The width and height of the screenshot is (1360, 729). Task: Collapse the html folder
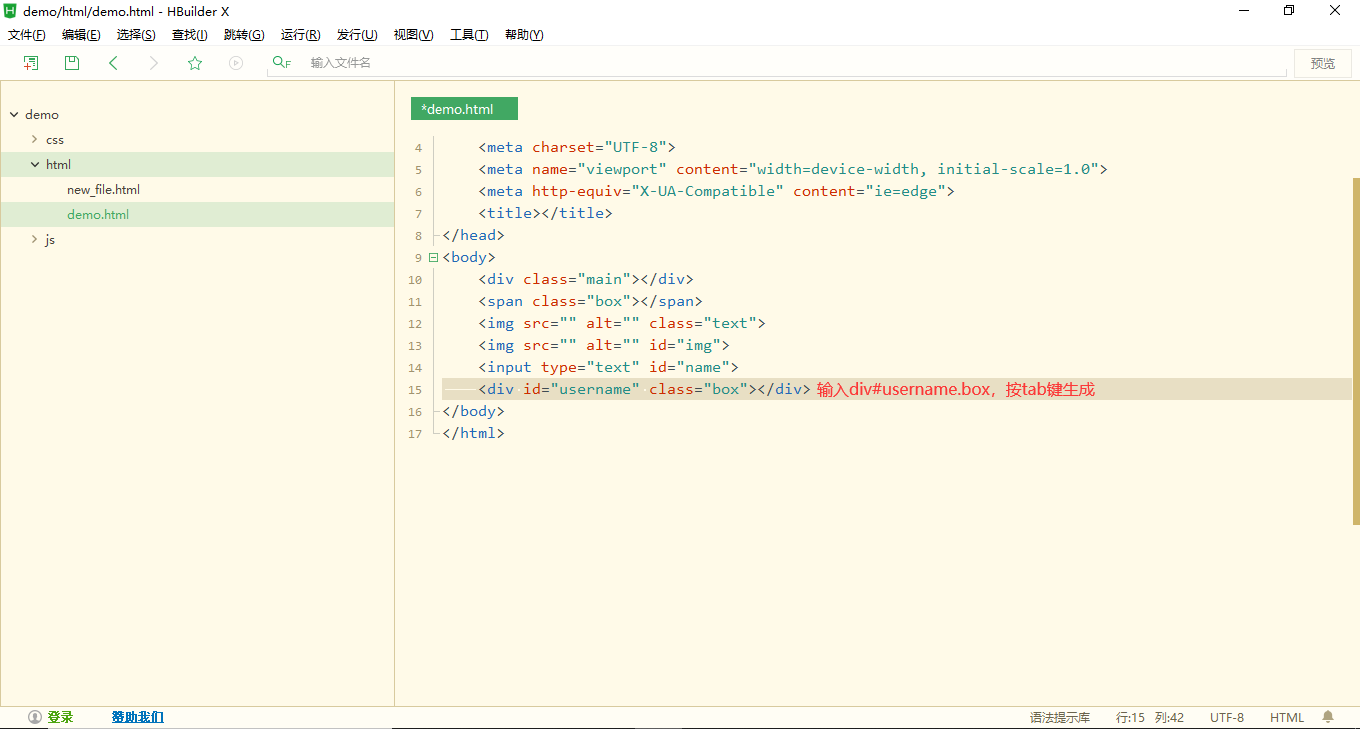[35, 165]
